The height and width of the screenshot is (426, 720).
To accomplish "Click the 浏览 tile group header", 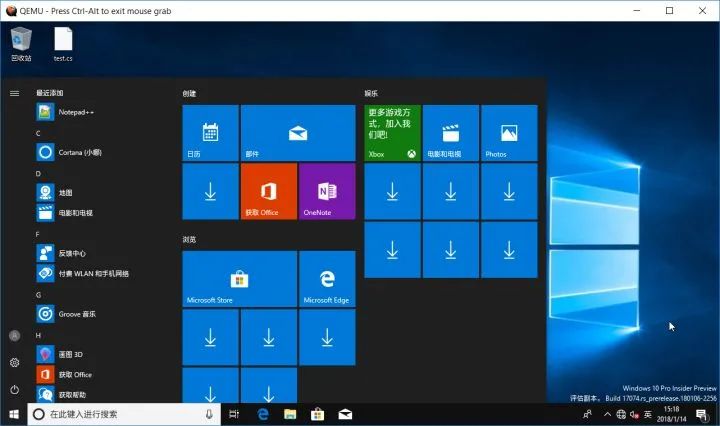I will tap(189, 240).
